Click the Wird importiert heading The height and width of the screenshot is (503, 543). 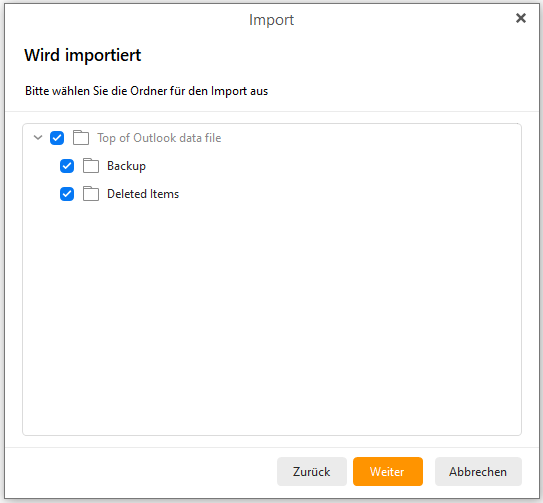pyautogui.click(x=83, y=55)
